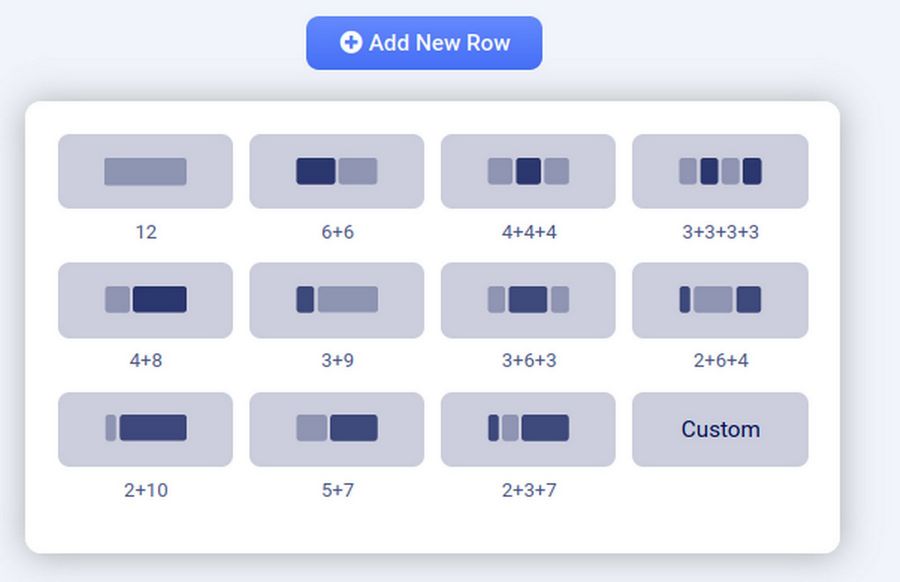Image resolution: width=900 pixels, height=582 pixels.
Task: Pick the 4+4+4 three-column layout
Action: tap(528, 171)
